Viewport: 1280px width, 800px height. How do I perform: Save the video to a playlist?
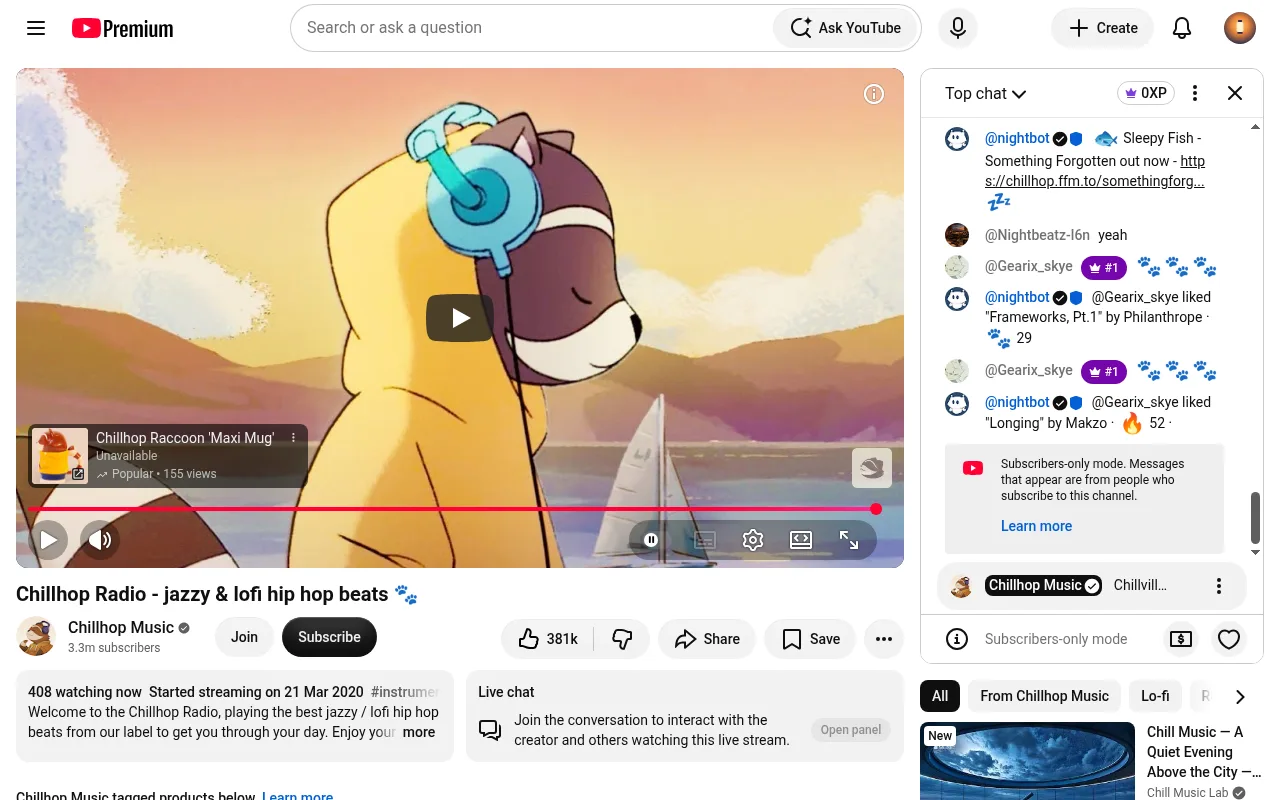click(x=811, y=639)
